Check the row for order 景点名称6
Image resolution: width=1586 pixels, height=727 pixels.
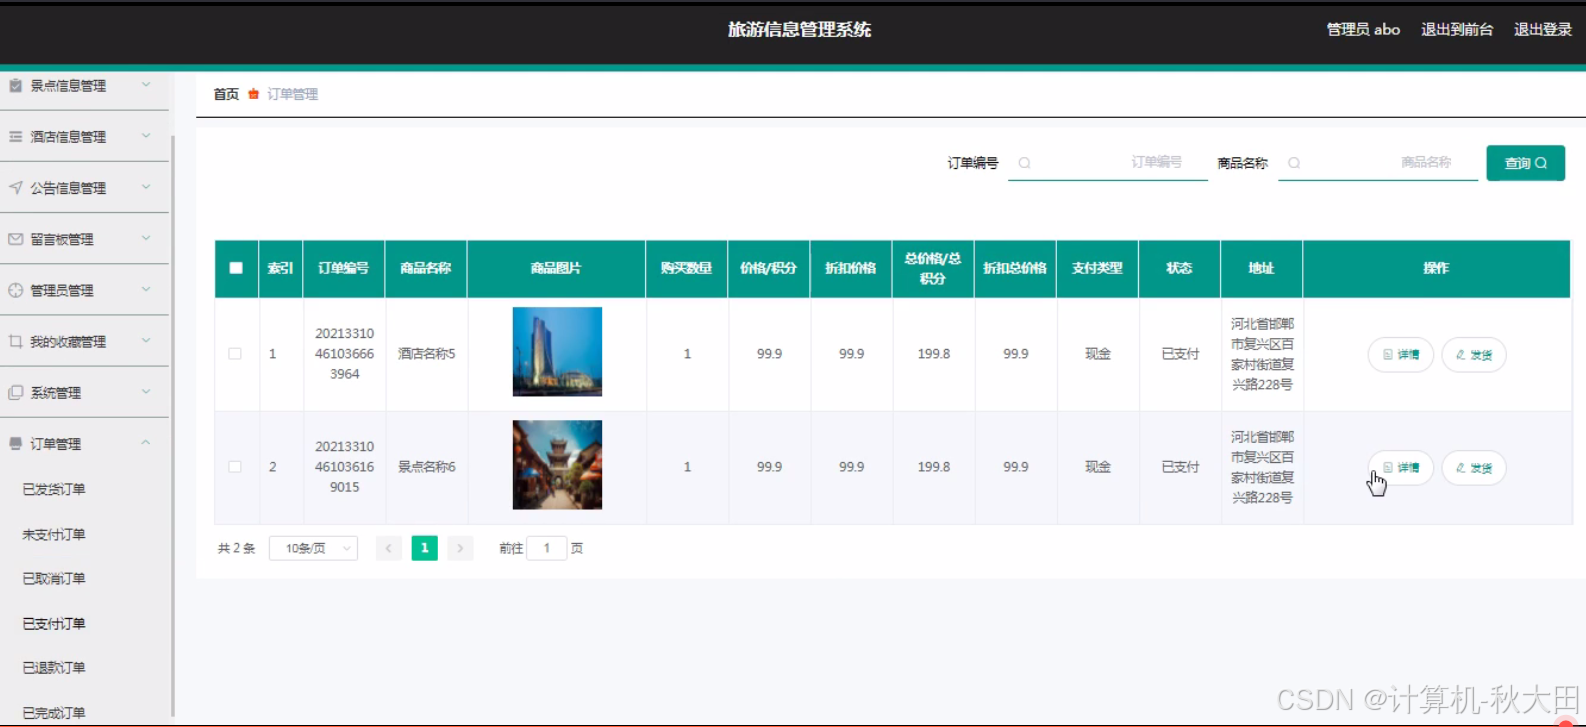[235, 467]
